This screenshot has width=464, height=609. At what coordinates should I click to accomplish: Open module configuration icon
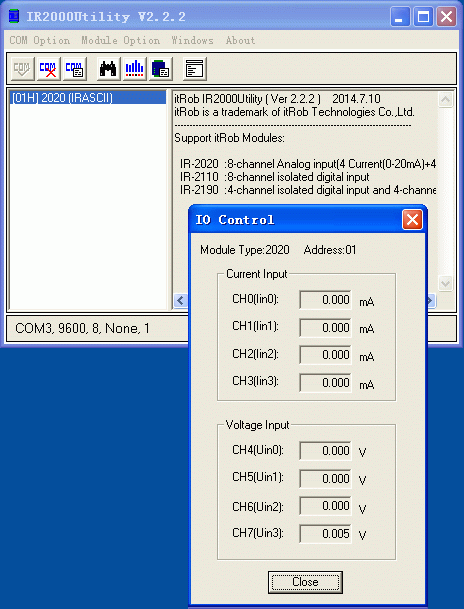[160, 69]
